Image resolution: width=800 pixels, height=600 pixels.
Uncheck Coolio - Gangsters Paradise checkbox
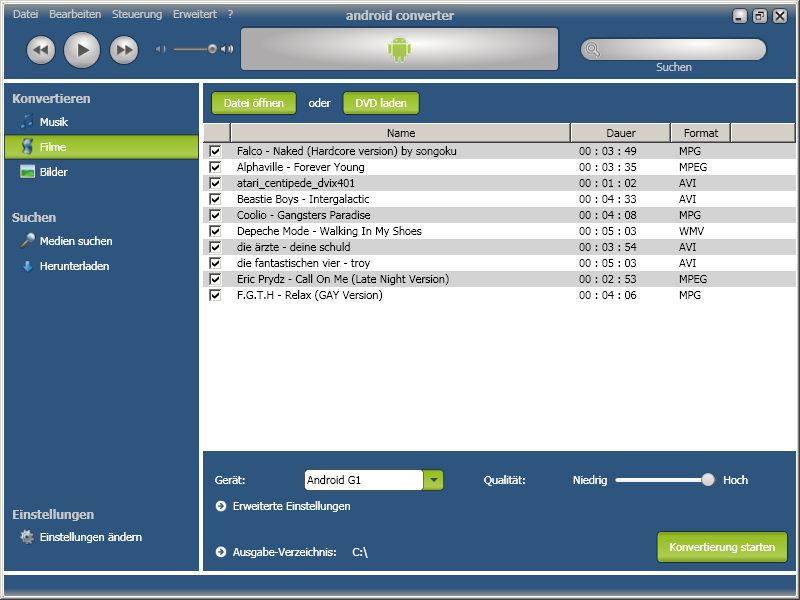pyautogui.click(x=215, y=215)
